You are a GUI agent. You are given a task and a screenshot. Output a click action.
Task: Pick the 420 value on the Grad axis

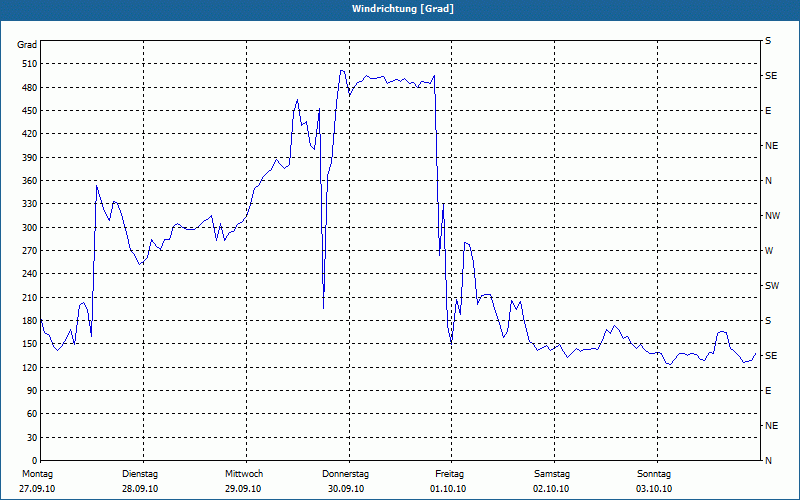coord(30,134)
